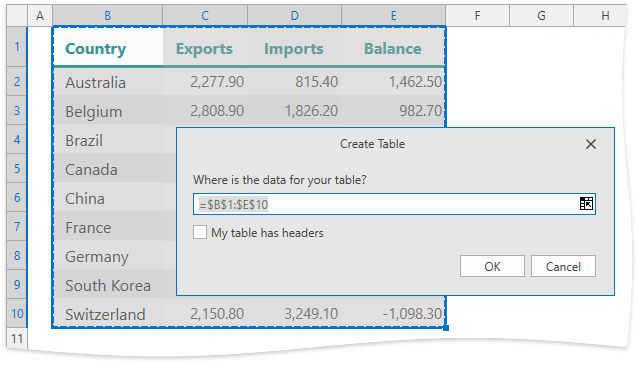This screenshot has height=365, width=639.
Task: Confirm table creation with OK
Action: pos(492,266)
